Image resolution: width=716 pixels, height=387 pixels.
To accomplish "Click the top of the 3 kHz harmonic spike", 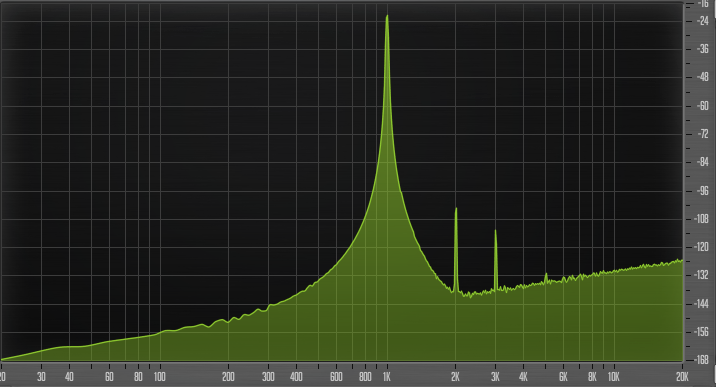I will tap(495, 231).
